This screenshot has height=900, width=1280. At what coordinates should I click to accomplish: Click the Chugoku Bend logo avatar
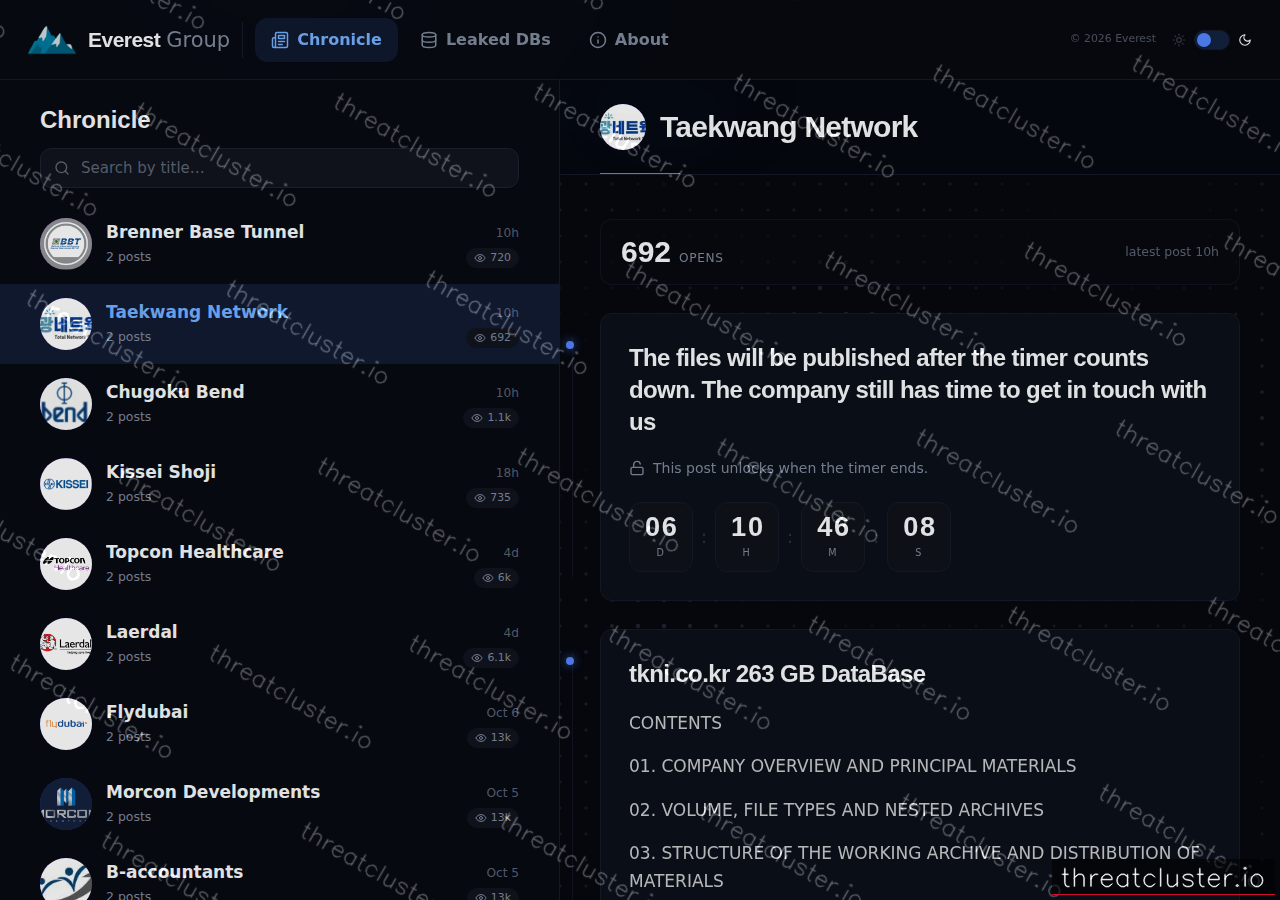(x=66, y=404)
